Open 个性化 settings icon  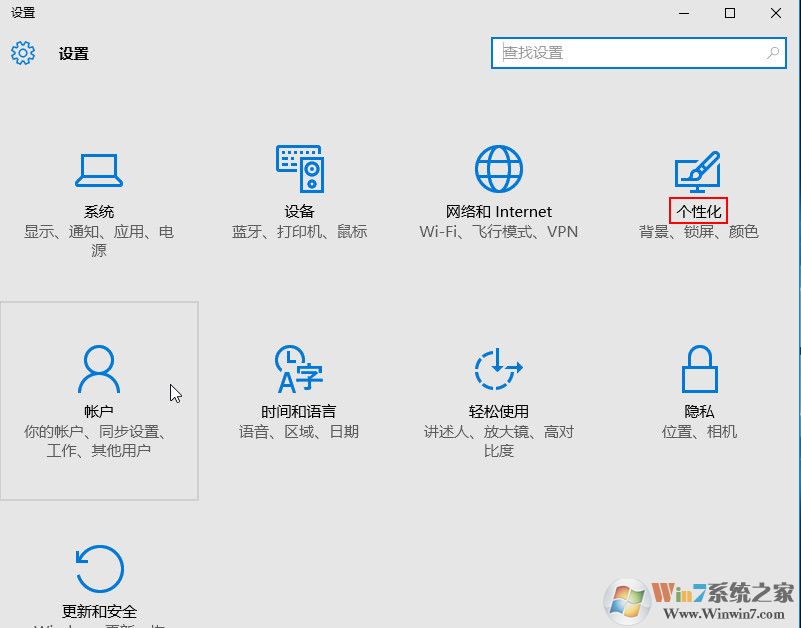coord(697,168)
